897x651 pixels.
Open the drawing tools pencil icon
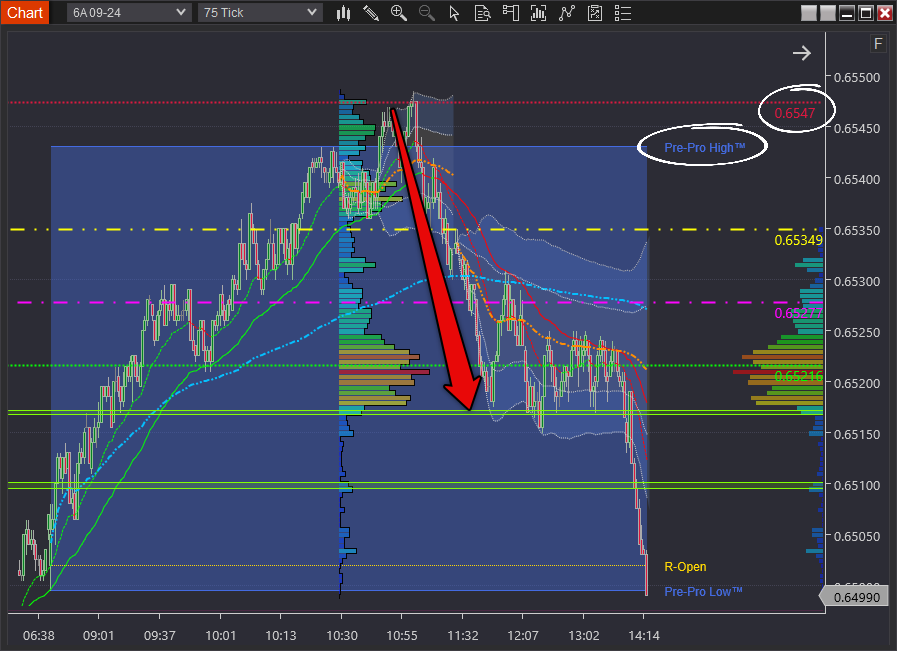tap(371, 13)
